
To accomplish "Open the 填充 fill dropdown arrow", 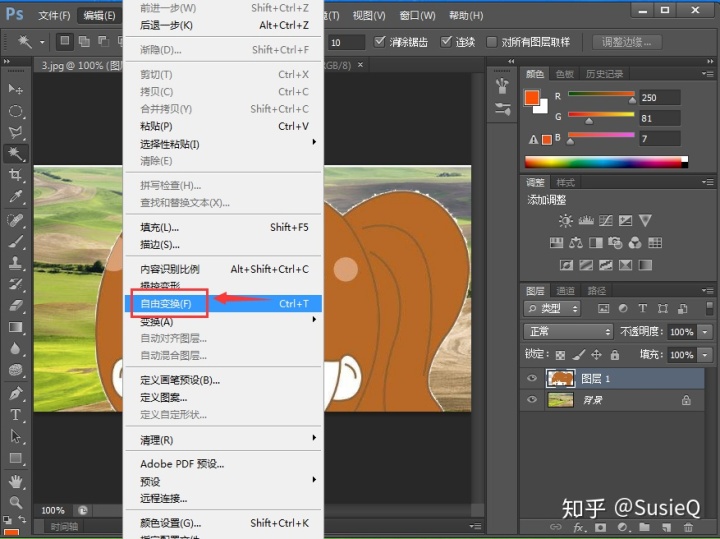I will 704,354.
